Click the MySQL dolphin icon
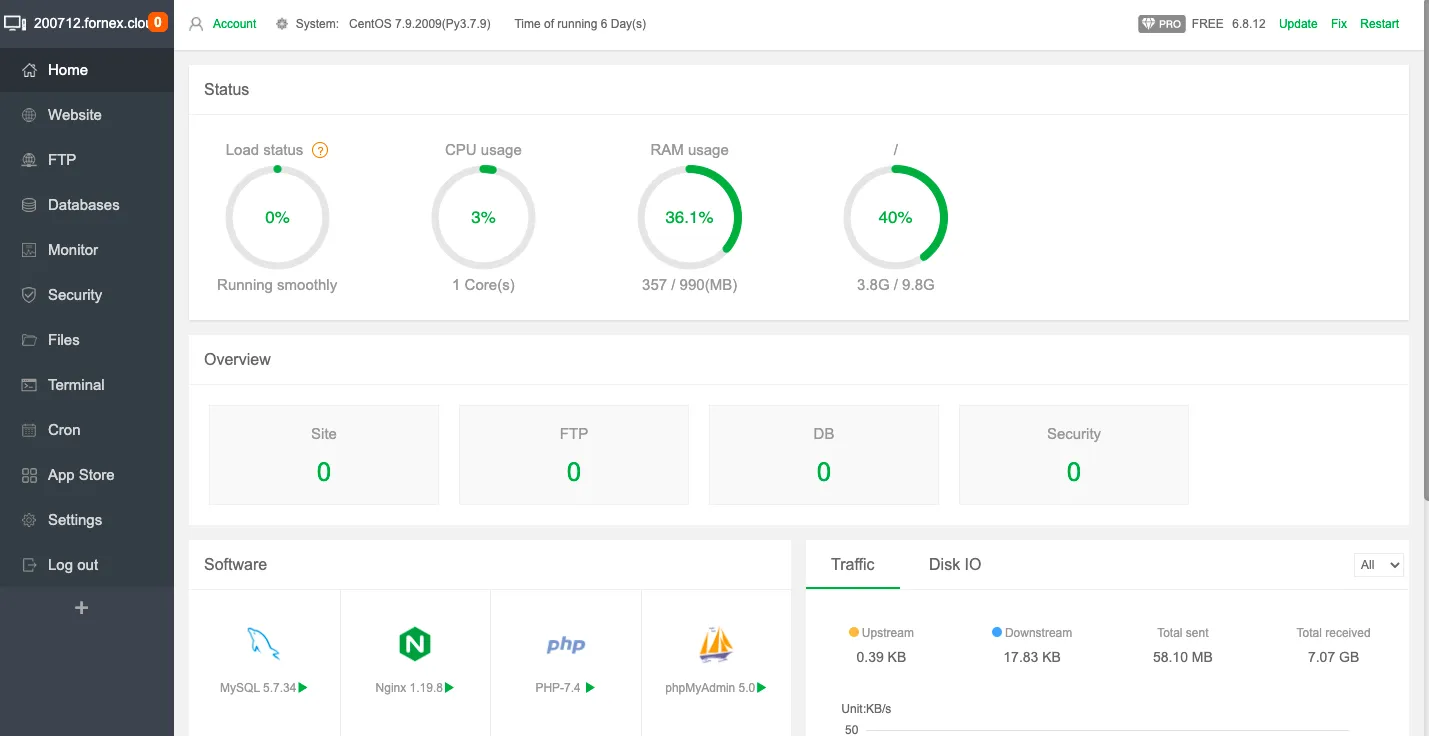Viewport: 1429px width, 736px height. pos(264,644)
